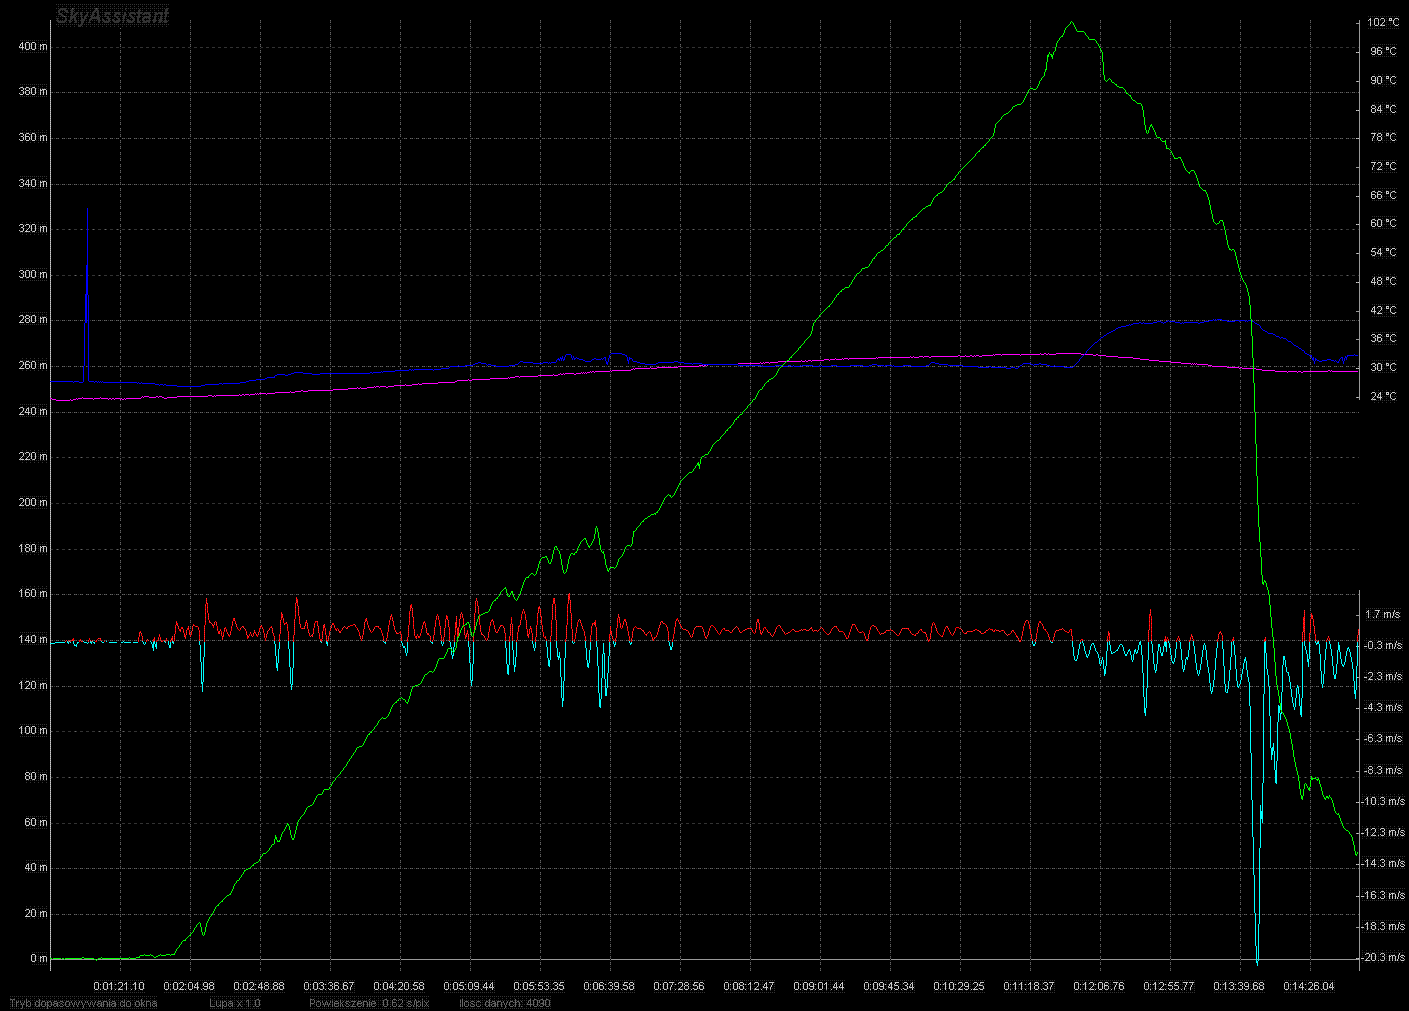Viewport: 1409px width, 1011px height.
Task: Click the 'Powiekszenie: 0.62 s/pix' status text
Action: click(x=369, y=1003)
